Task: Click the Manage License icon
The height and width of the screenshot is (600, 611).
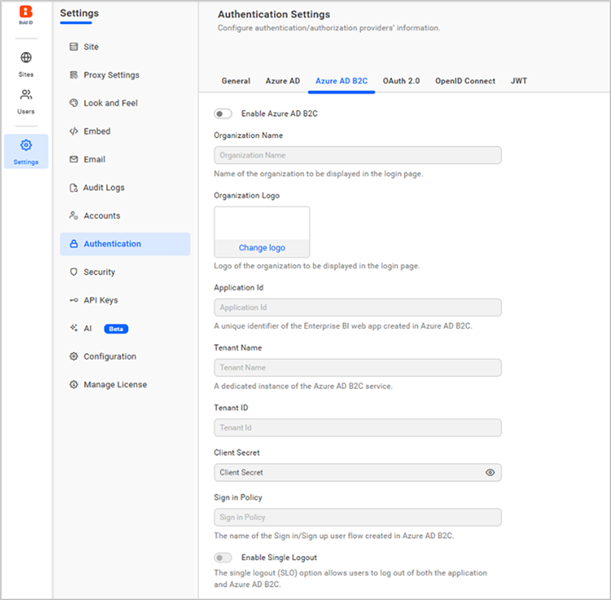Action: (74, 385)
